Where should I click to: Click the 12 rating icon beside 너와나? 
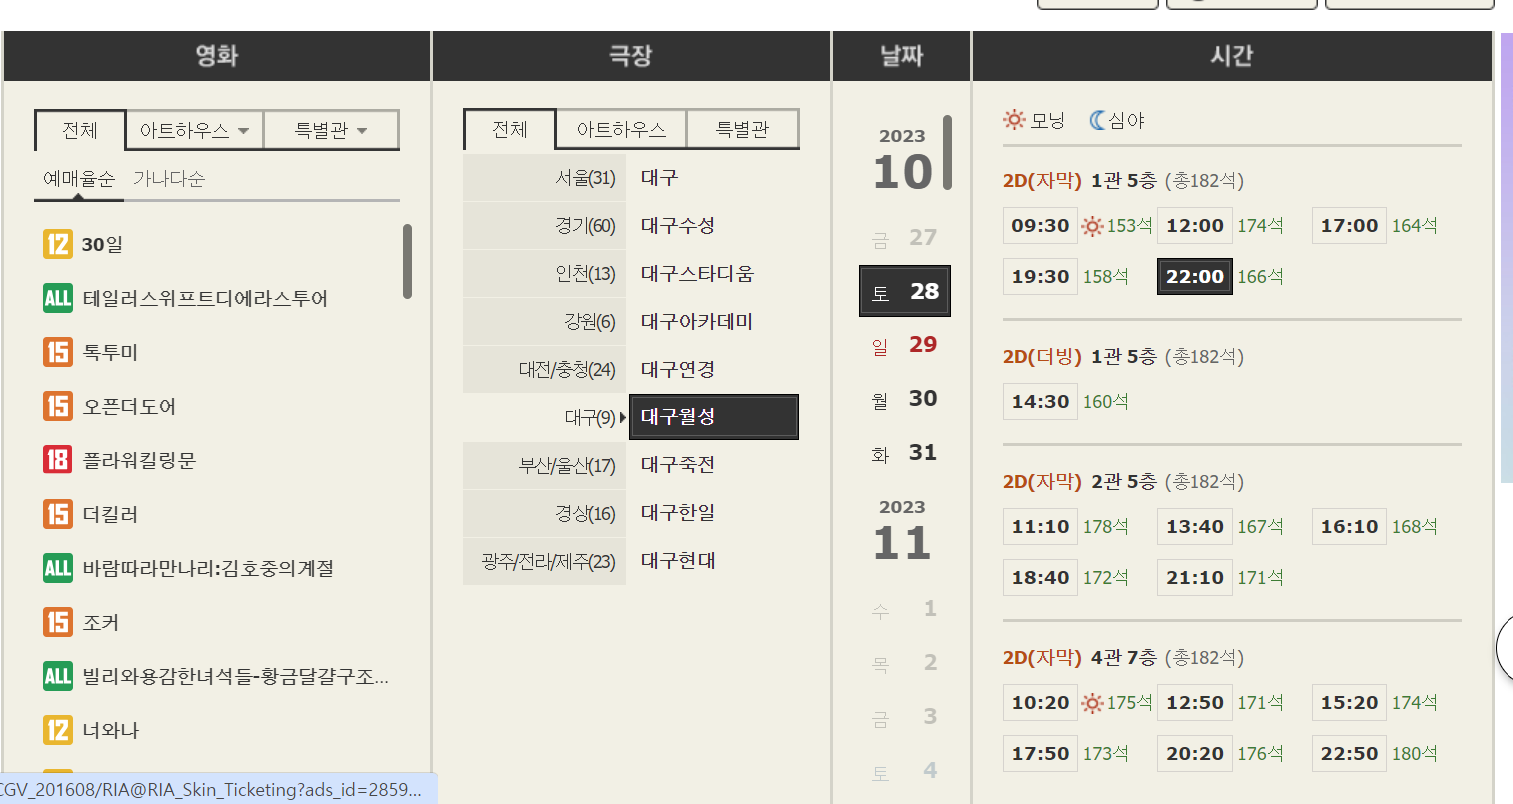pos(58,730)
